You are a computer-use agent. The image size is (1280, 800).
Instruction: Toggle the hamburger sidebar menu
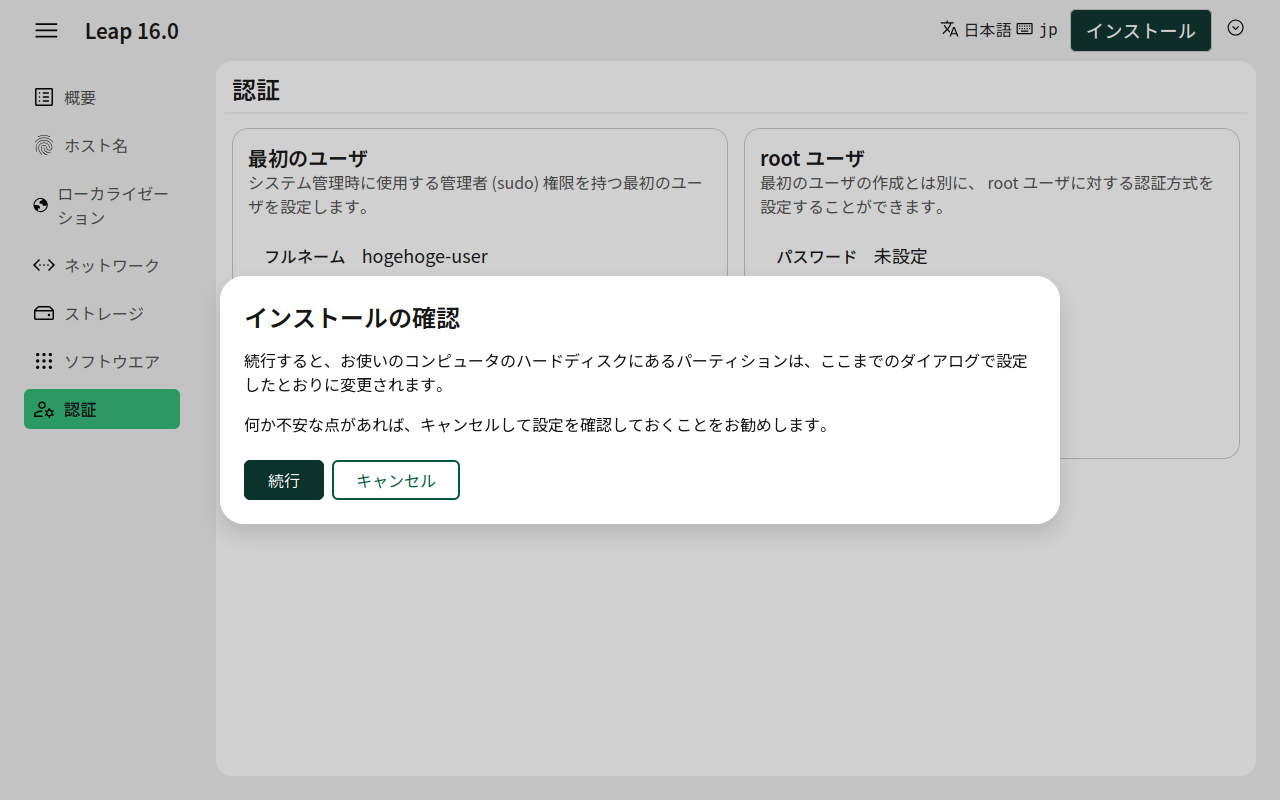click(46, 30)
